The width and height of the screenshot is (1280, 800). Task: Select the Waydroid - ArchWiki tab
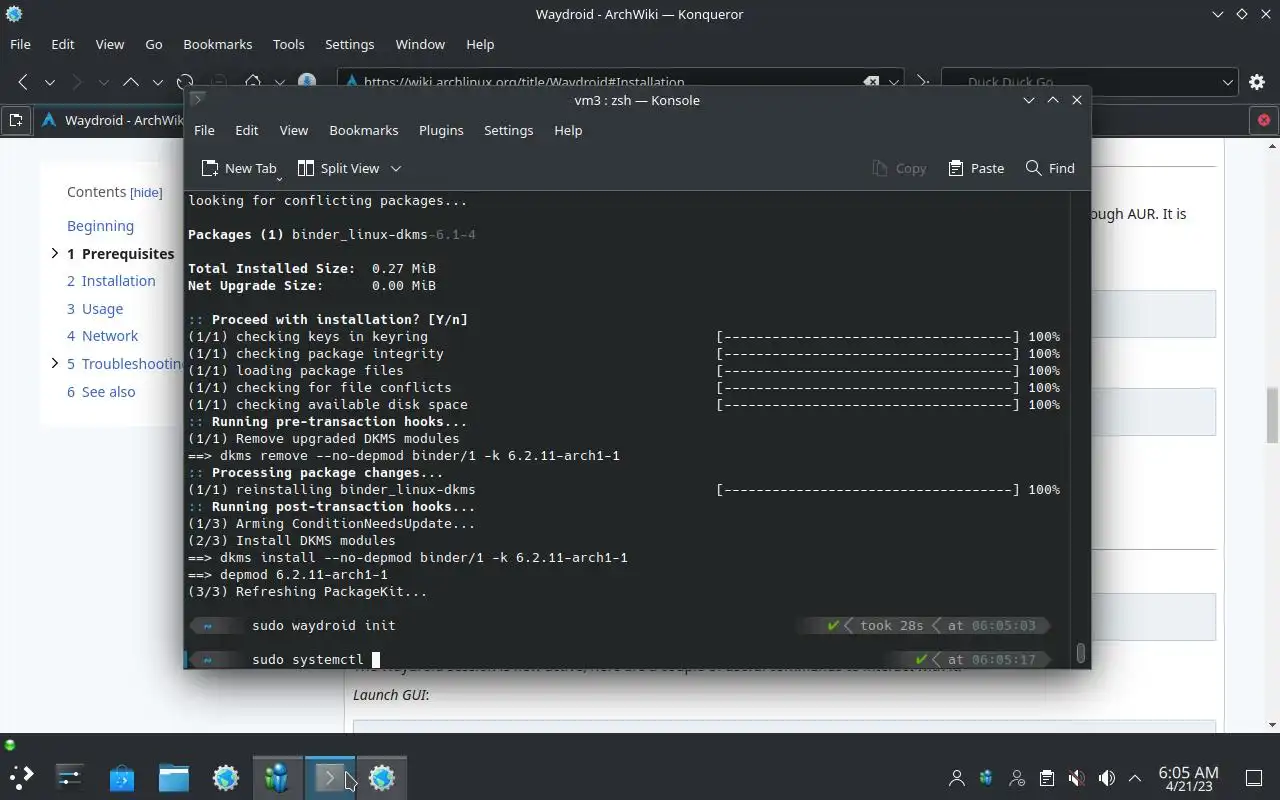click(108, 120)
